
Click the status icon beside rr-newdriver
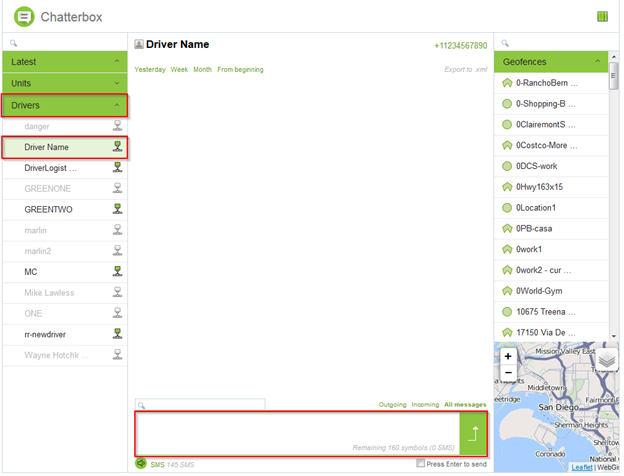[x=117, y=333]
